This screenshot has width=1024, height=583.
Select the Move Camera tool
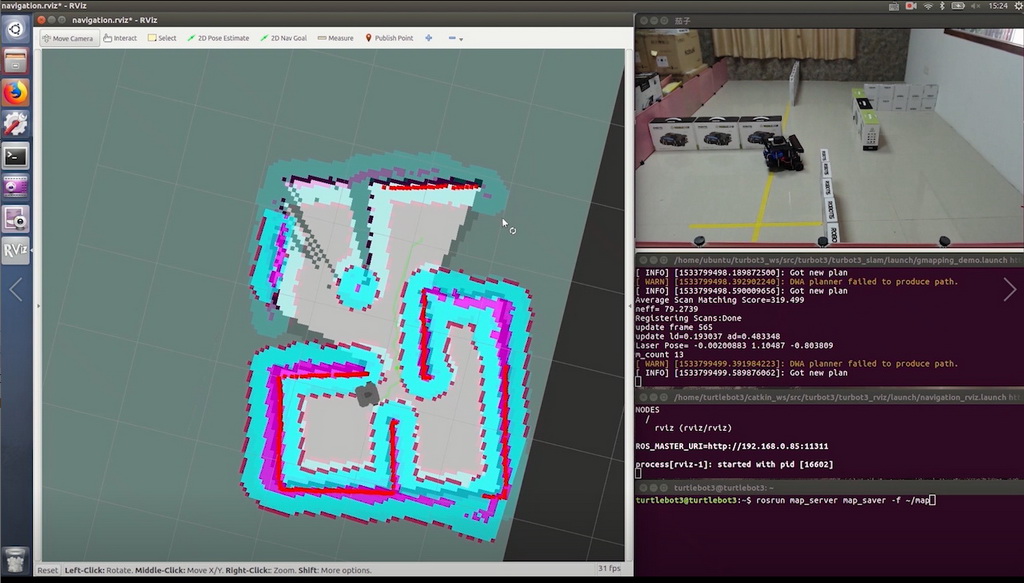pyautogui.click(x=68, y=38)
